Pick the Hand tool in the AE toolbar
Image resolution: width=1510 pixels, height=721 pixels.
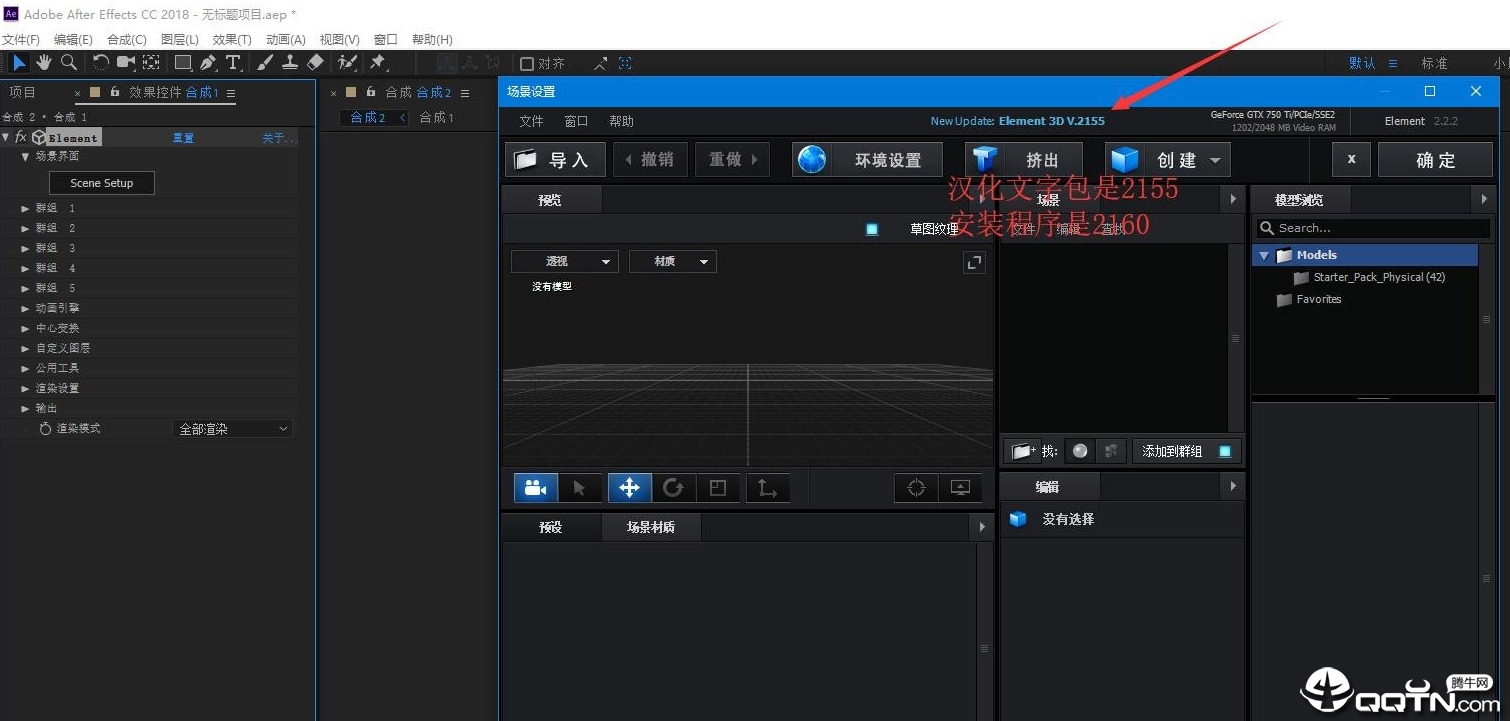point(44,62)
